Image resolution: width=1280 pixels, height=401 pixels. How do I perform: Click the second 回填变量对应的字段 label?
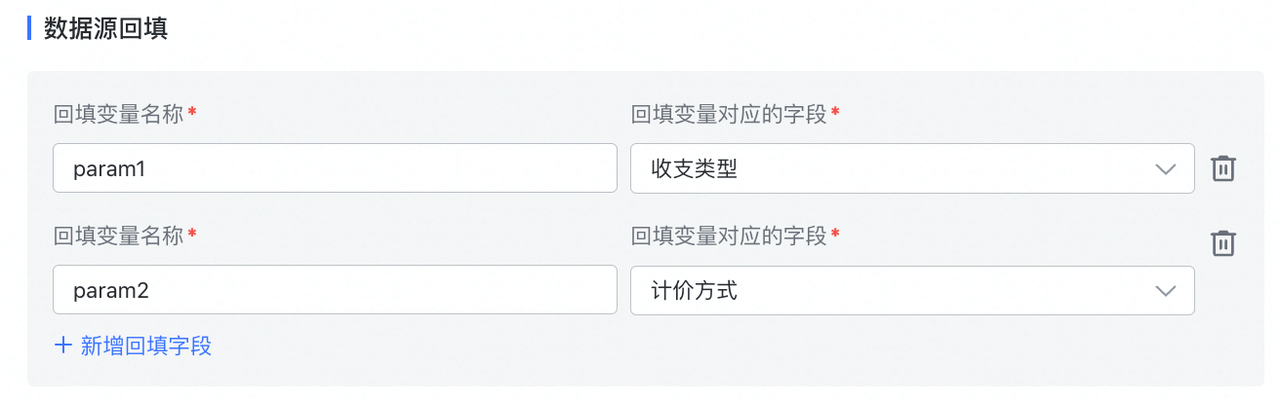tap(728, 236)
